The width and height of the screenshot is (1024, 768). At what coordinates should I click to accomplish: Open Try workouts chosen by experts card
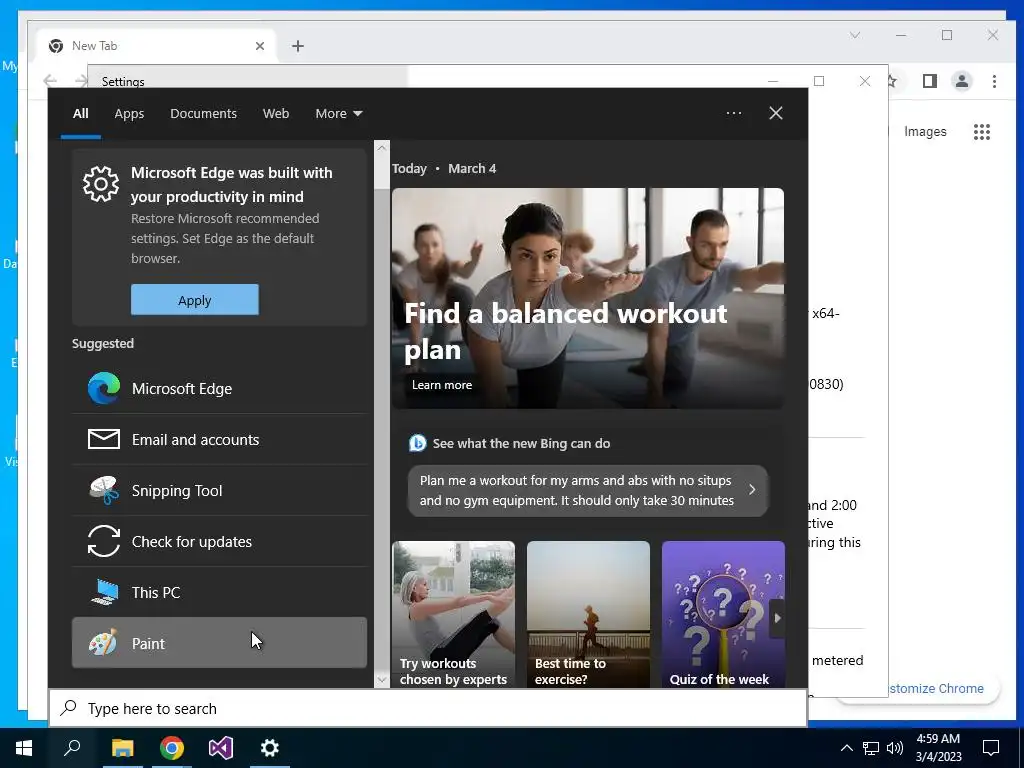[453, 614]
